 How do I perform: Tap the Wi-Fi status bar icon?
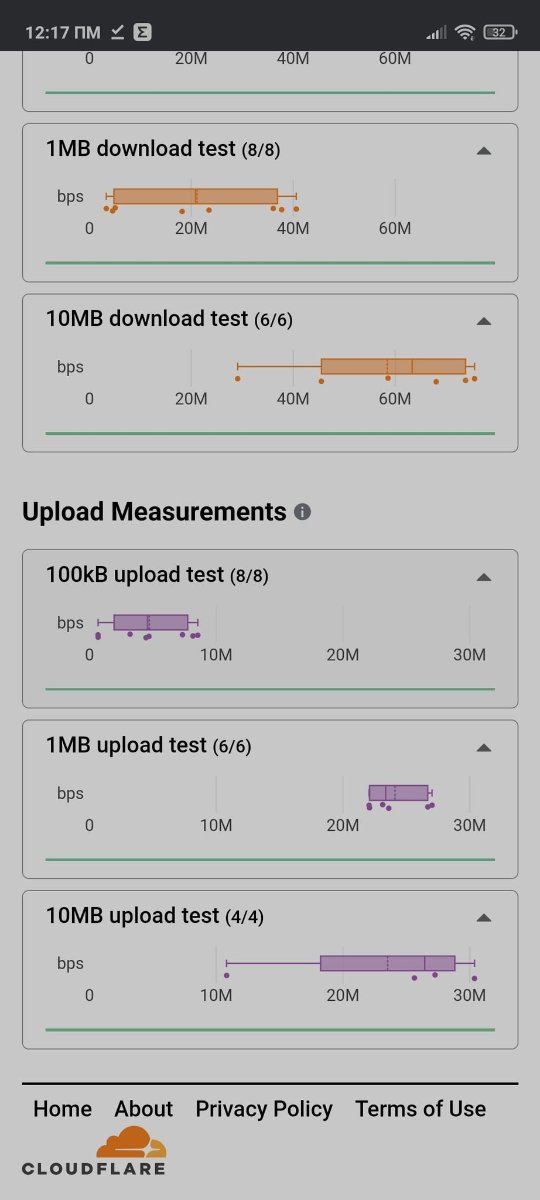click(x=464, y=32)
